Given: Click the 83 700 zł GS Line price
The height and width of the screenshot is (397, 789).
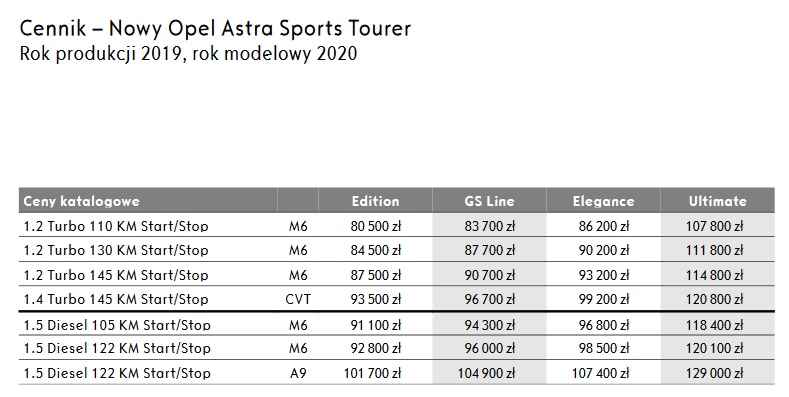Looking at the screenshot, I should (490, 226).
